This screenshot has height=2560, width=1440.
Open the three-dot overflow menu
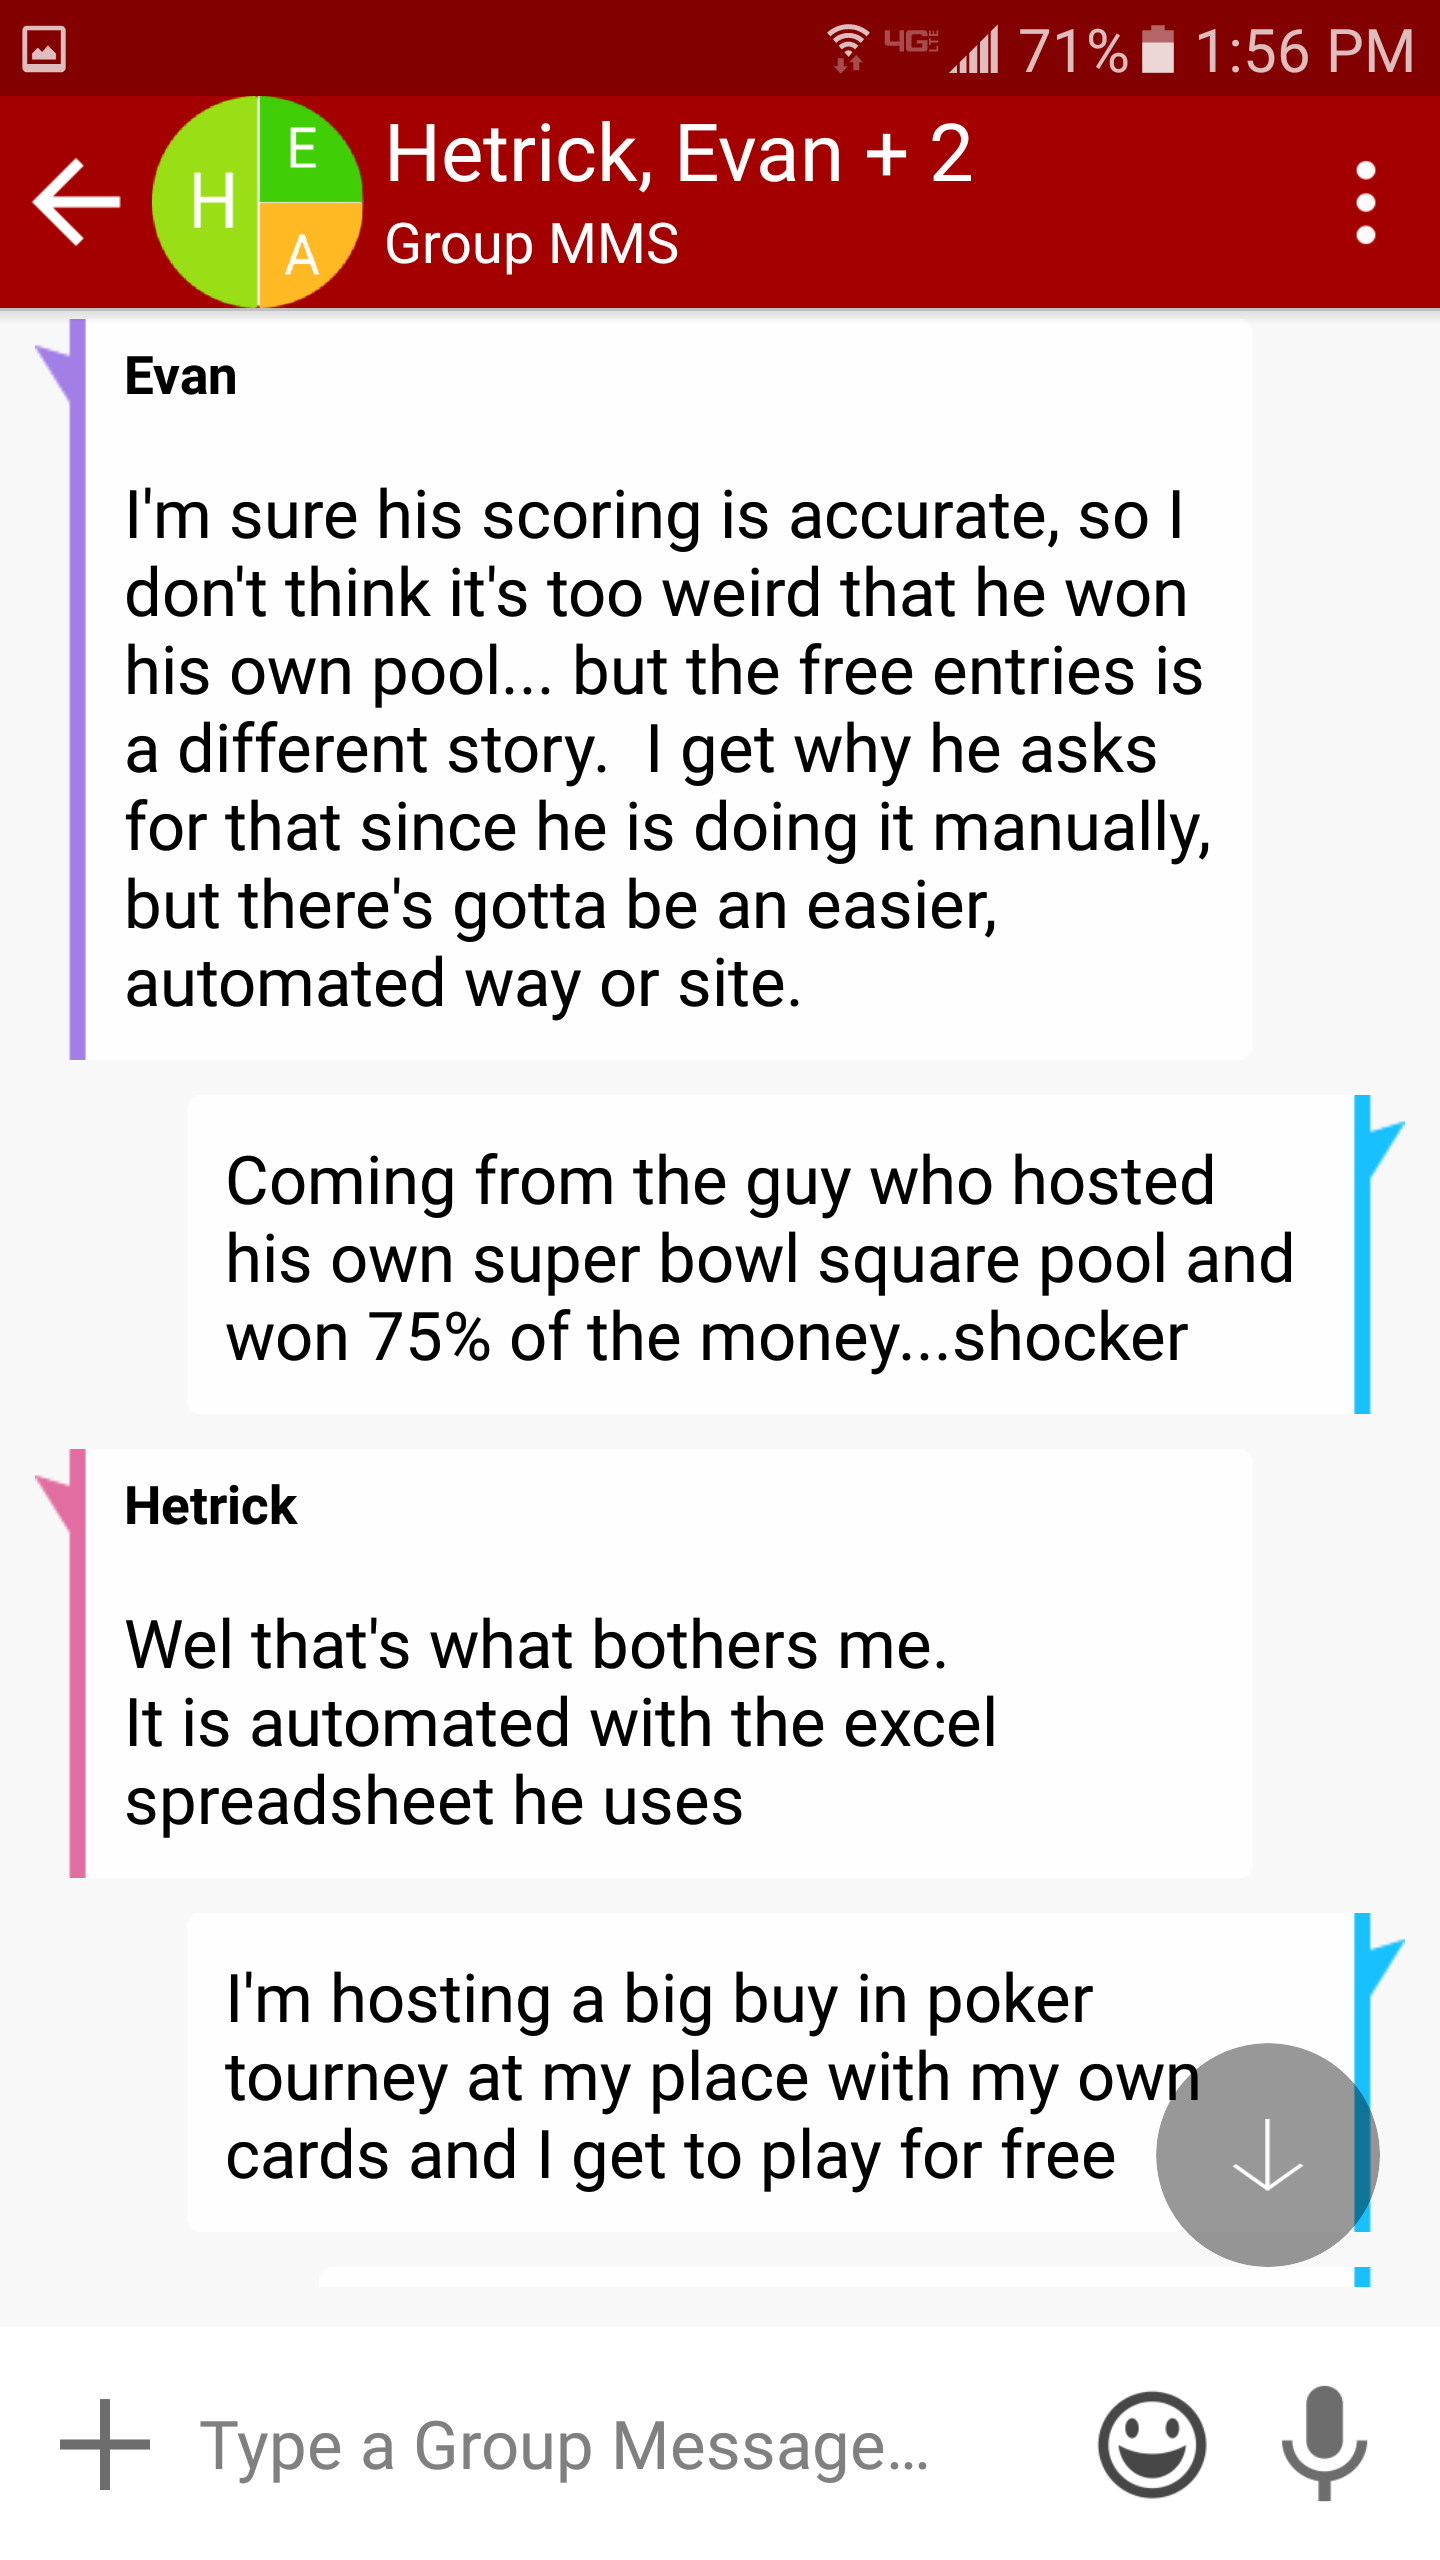[x=1365, y=202]
